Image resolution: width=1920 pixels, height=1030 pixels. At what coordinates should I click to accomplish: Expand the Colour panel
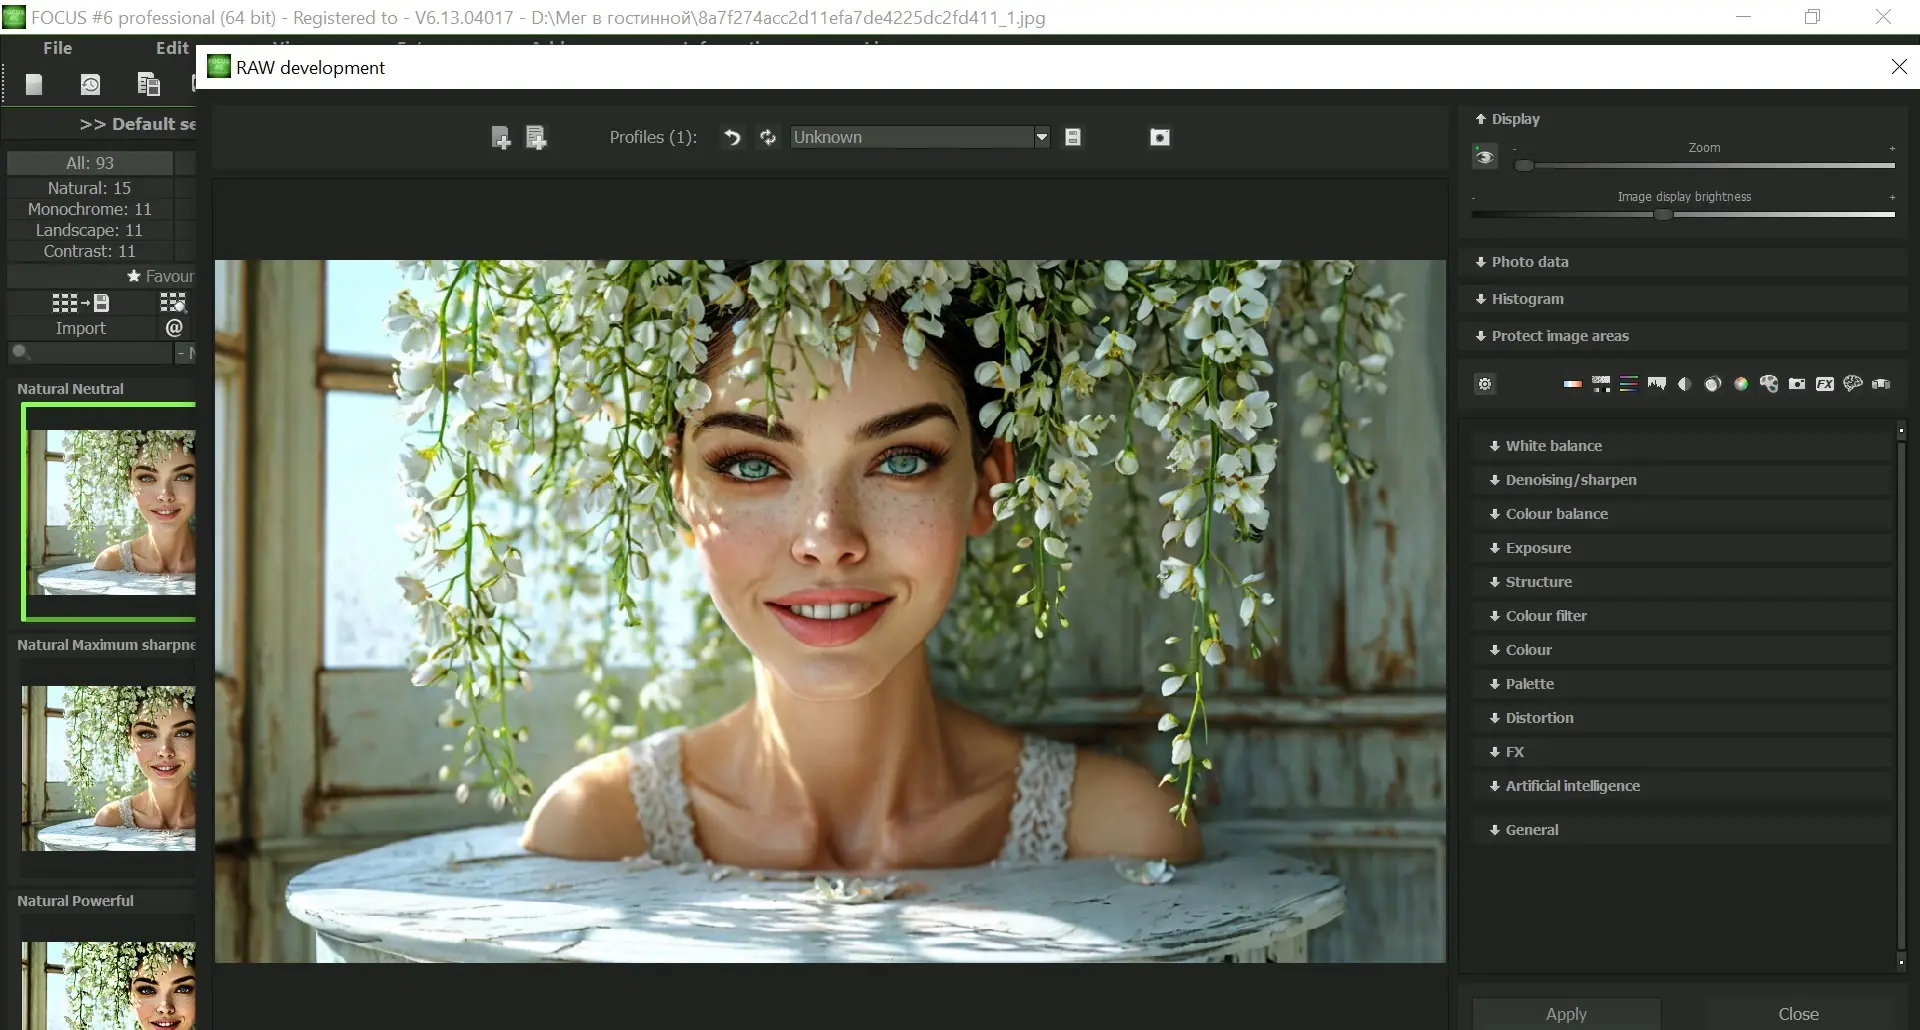[x=1682, y=650]
